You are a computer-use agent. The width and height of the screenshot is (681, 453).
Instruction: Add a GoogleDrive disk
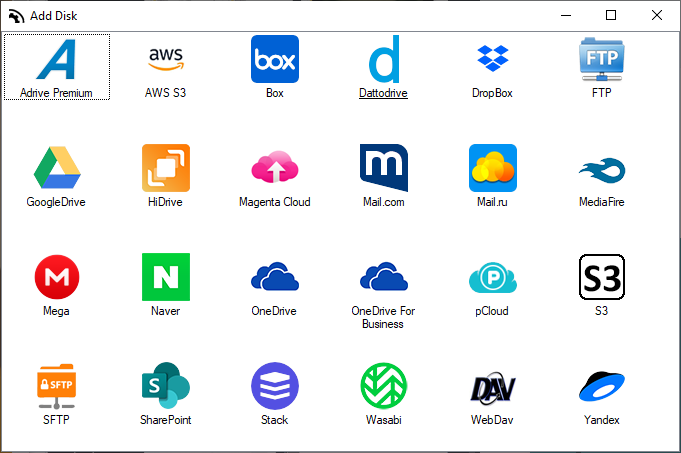point(56,169)
